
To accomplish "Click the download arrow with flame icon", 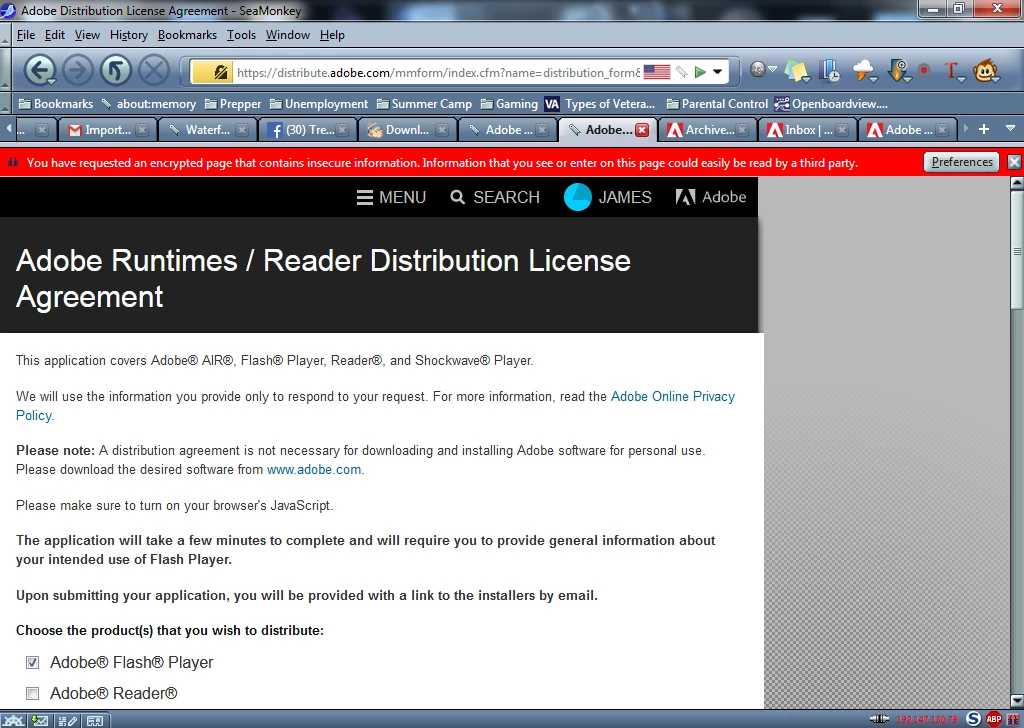I will [x=897, y=69].
